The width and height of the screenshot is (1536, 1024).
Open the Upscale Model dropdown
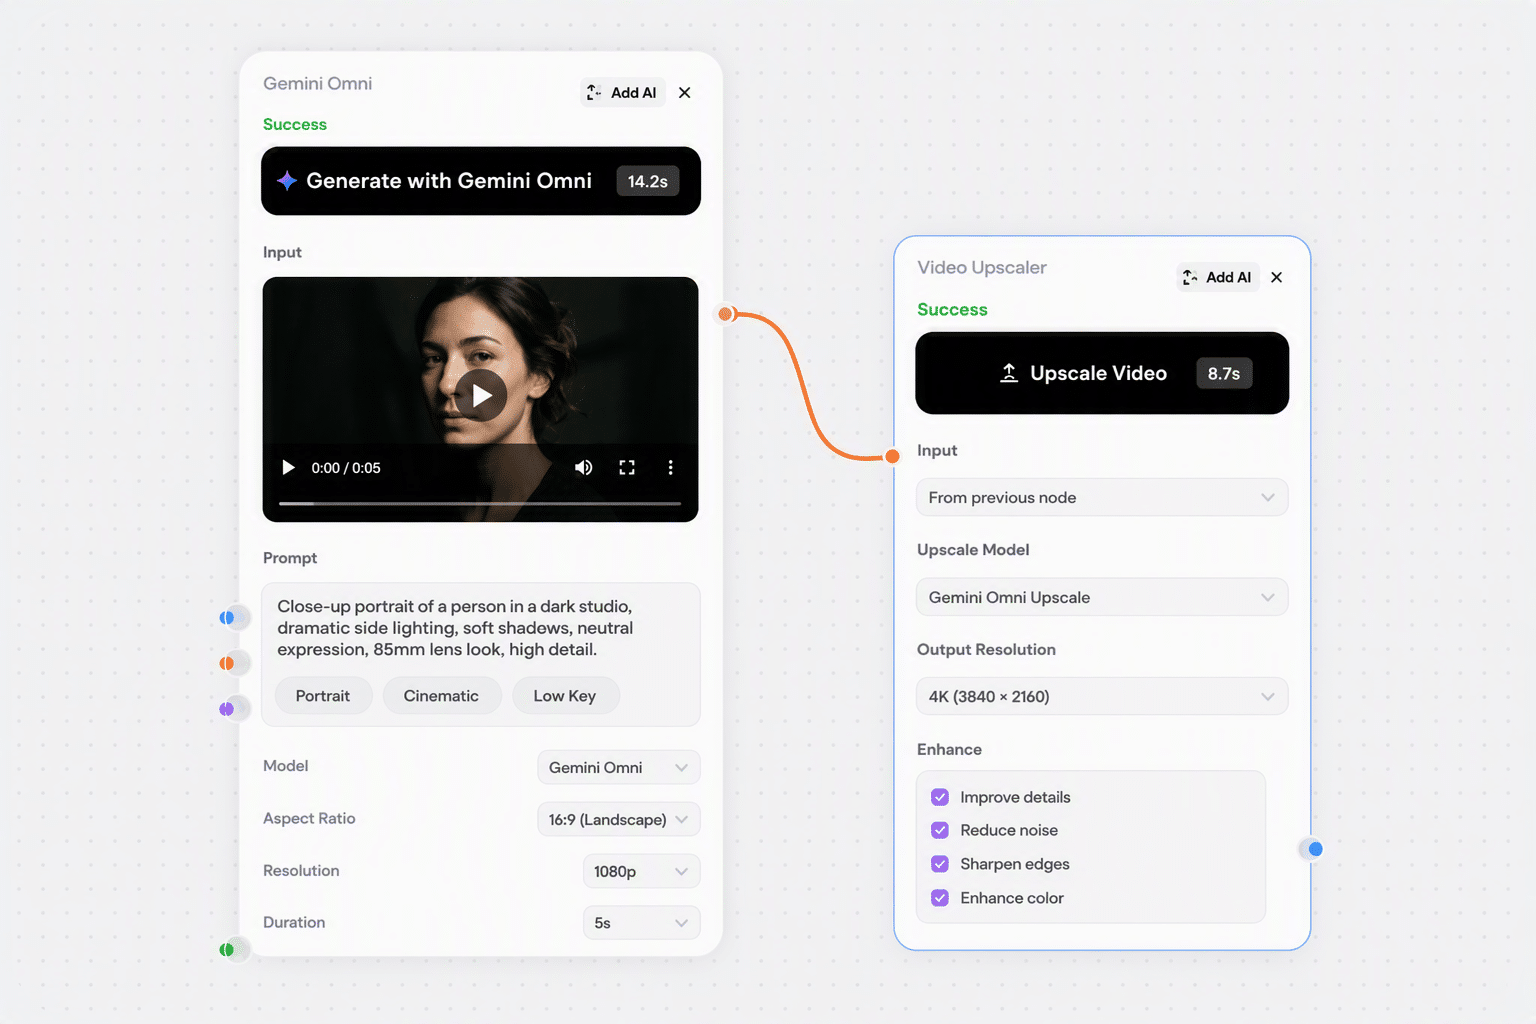1102,597
